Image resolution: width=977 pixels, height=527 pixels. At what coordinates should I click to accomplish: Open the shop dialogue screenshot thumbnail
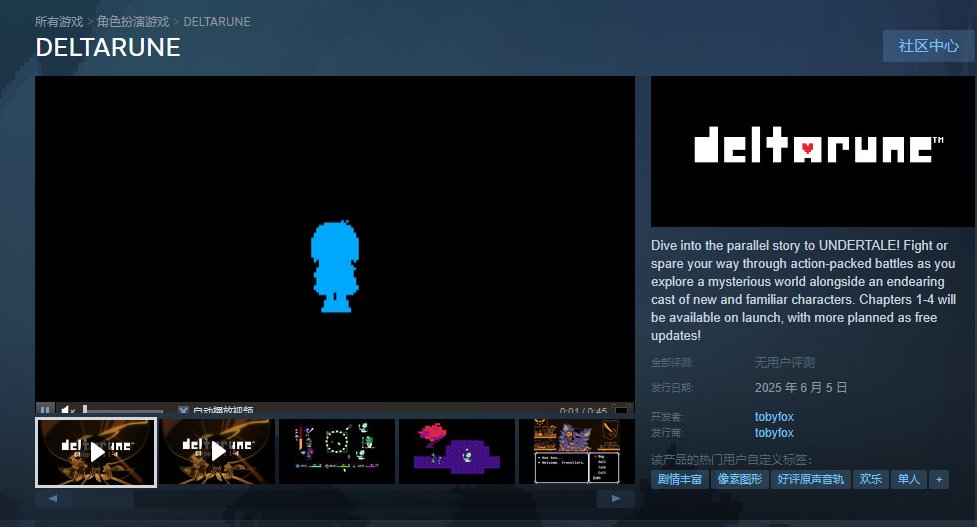(576, 452)
